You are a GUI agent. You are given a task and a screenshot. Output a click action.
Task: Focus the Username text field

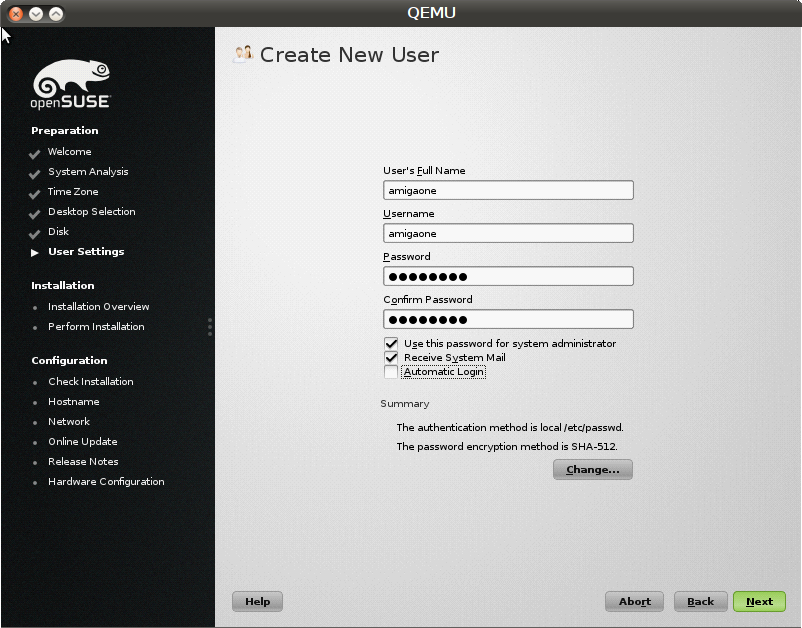(x=508, y=233)
